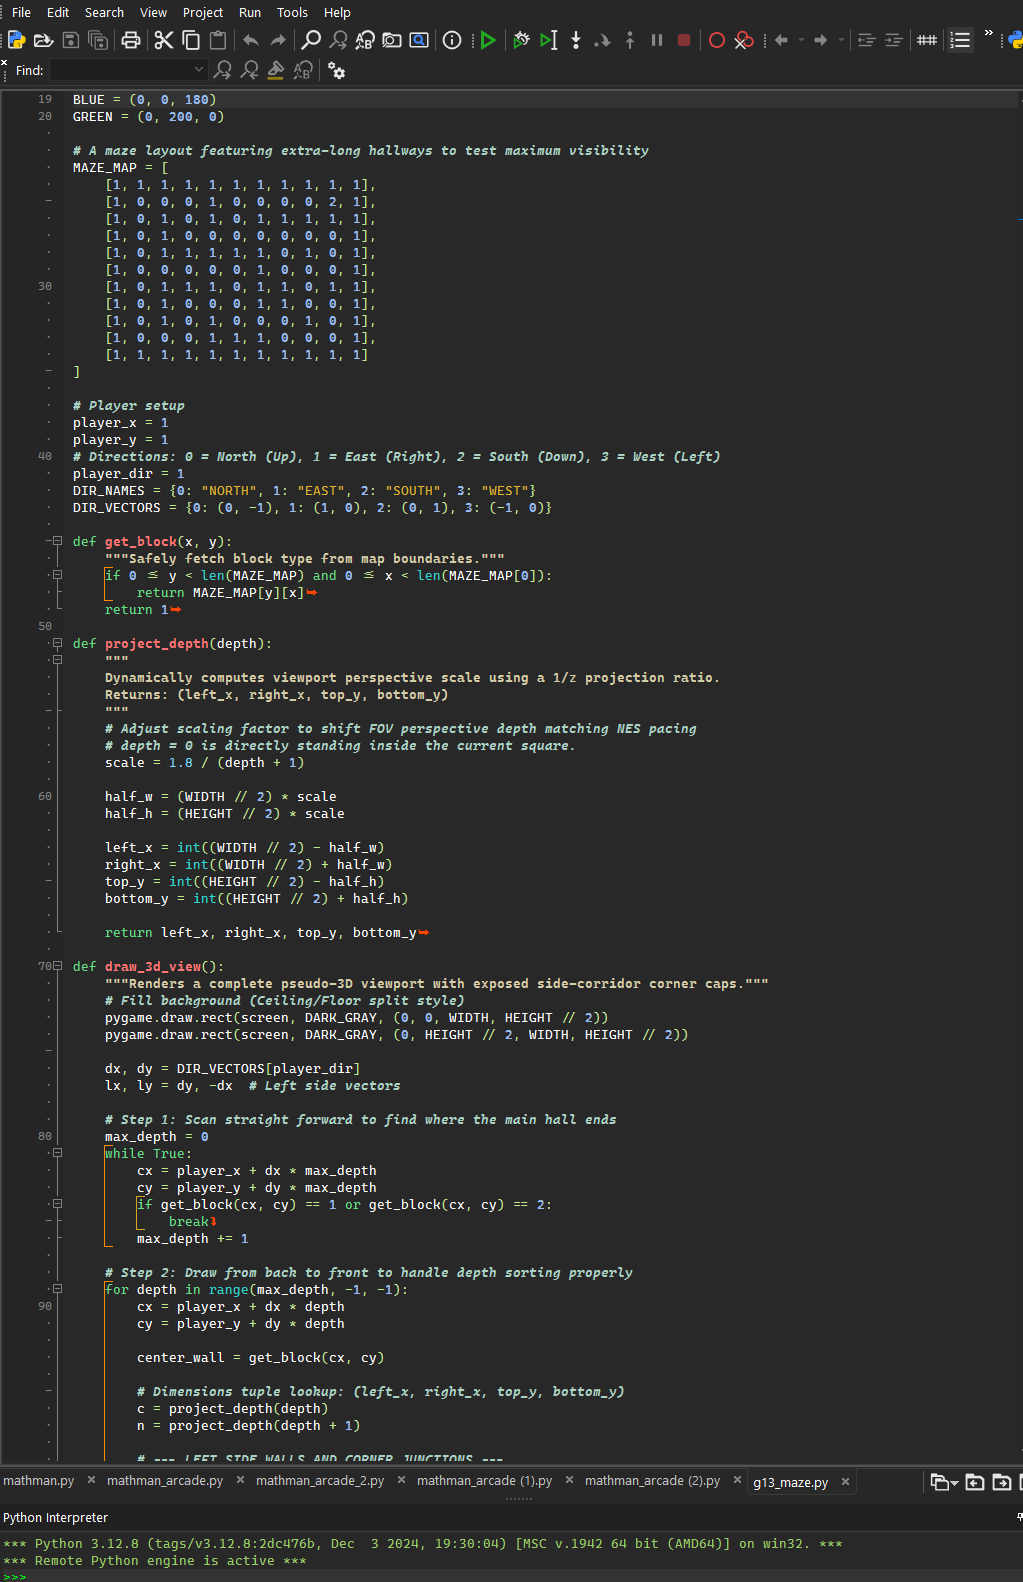Open the Find text history dropdown
Screen dimensions: 1023x1582
(x=198, y=70)
